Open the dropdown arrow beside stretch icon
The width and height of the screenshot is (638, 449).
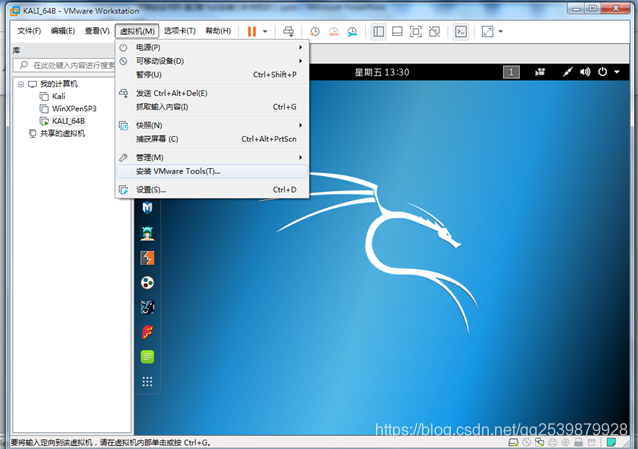pos(500,31)
